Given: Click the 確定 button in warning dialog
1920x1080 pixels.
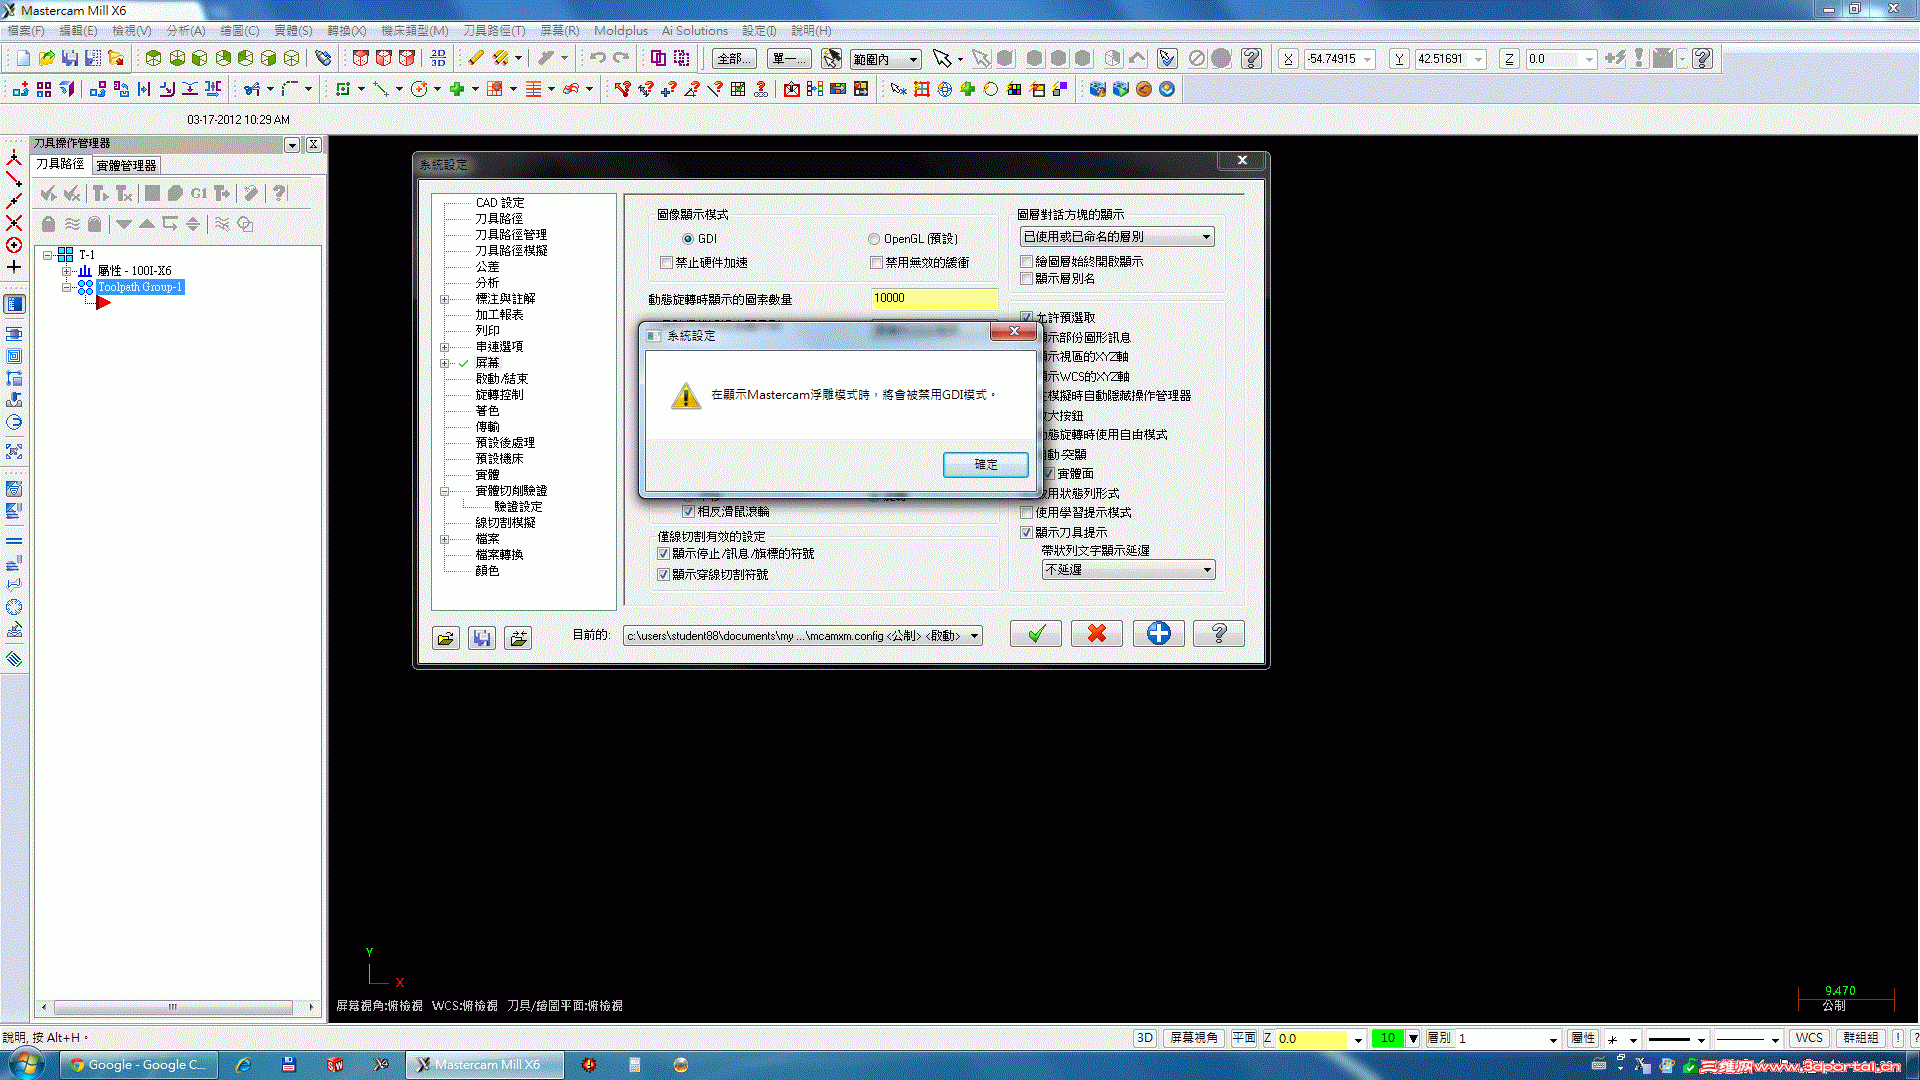Looking at the screenshot, I should coord(985,465).
